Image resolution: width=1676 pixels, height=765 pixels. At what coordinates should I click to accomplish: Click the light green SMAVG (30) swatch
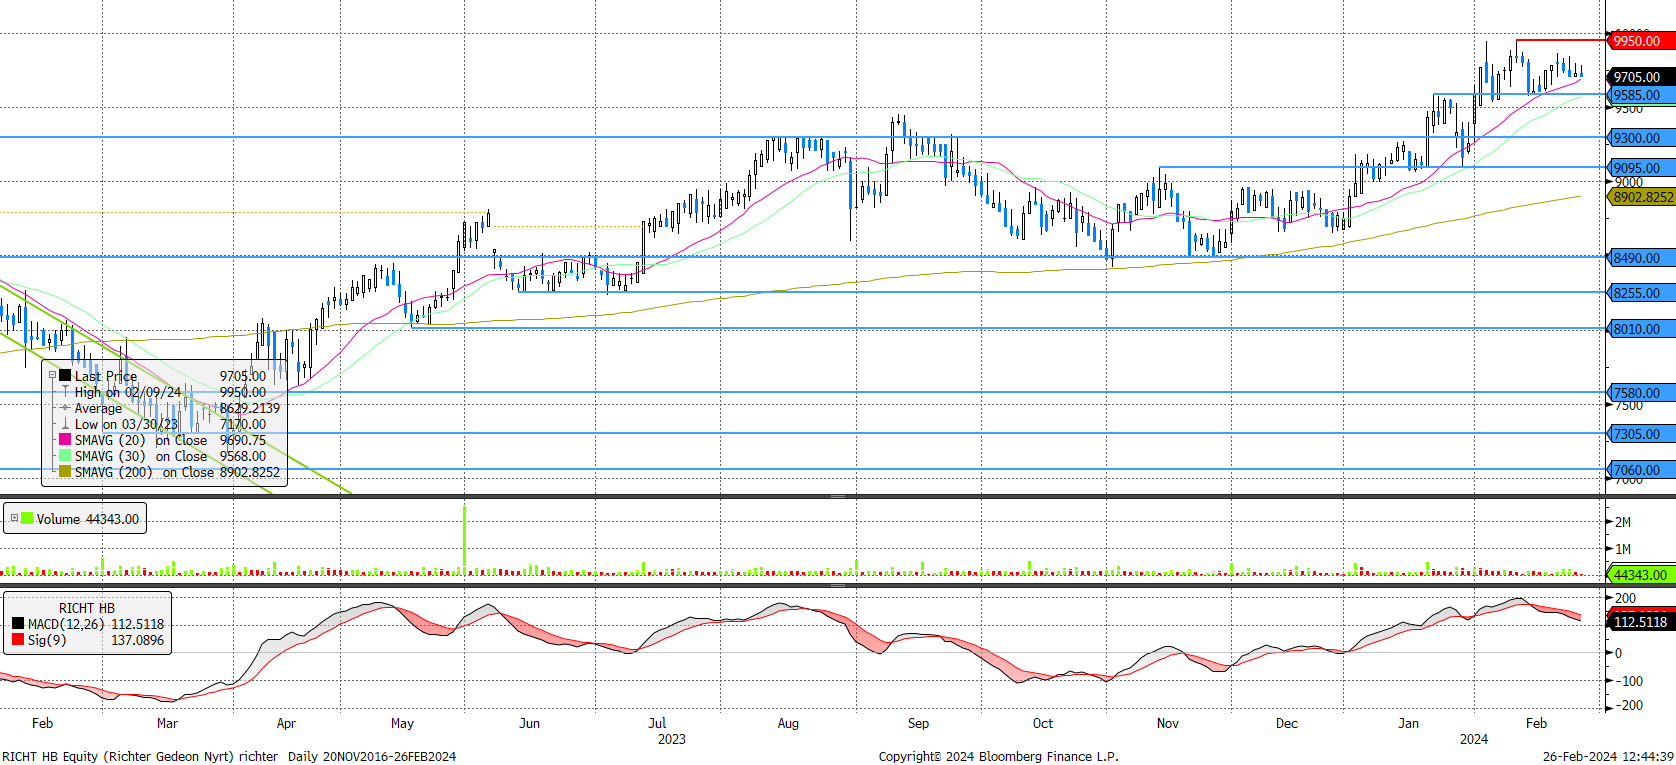(x=65, y=456)
